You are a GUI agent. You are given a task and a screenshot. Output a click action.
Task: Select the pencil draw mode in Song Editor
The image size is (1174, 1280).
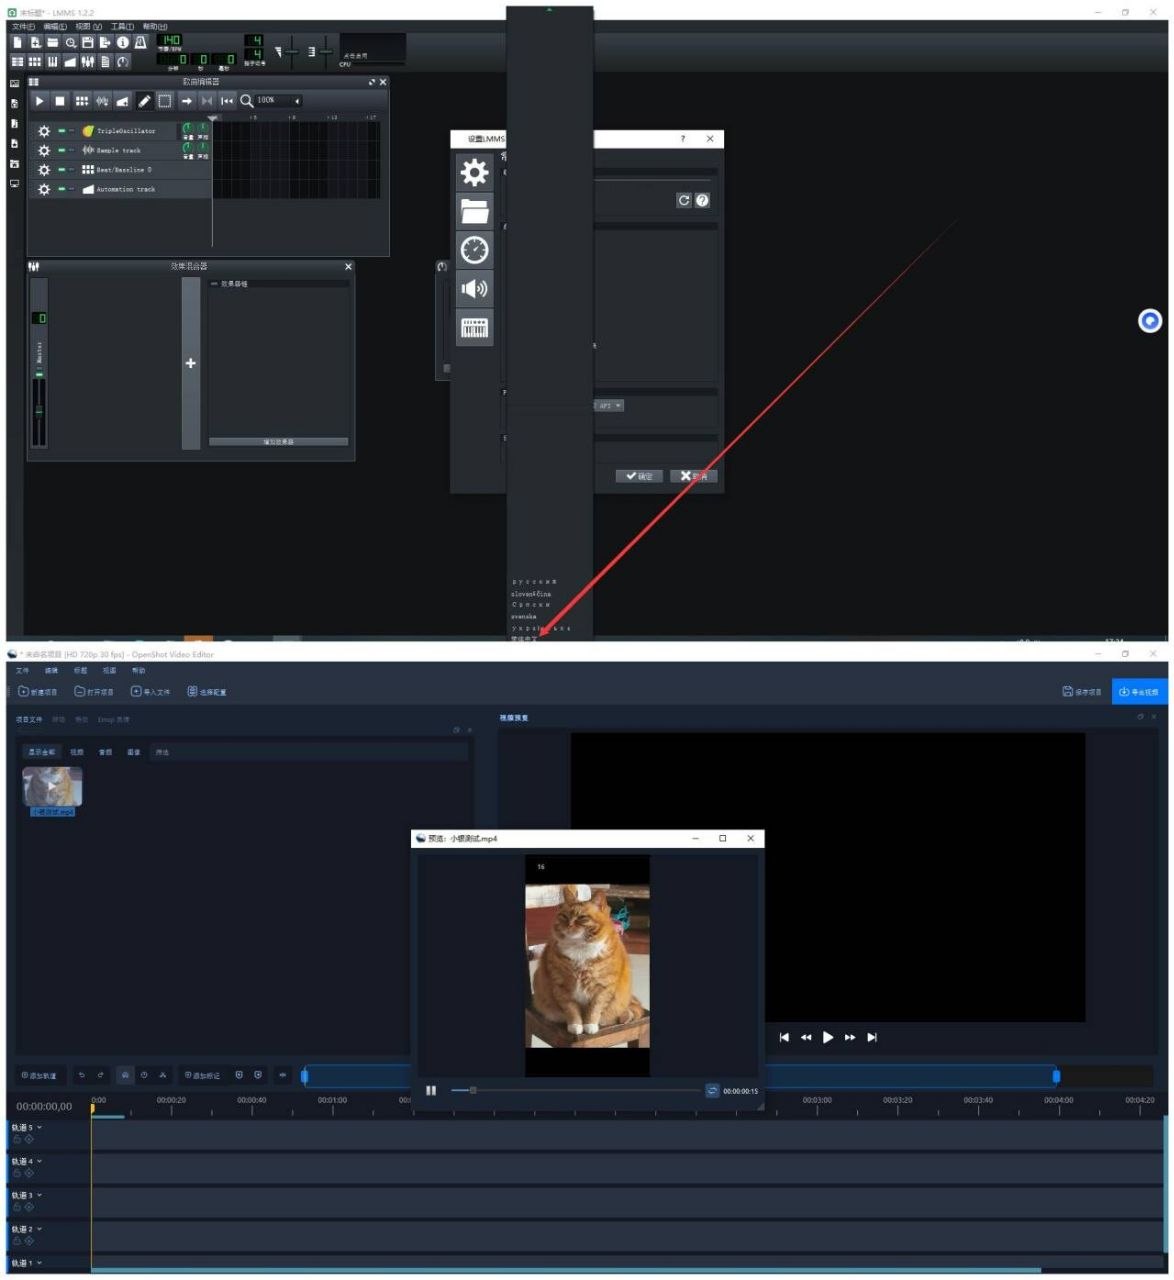point(144,101)
